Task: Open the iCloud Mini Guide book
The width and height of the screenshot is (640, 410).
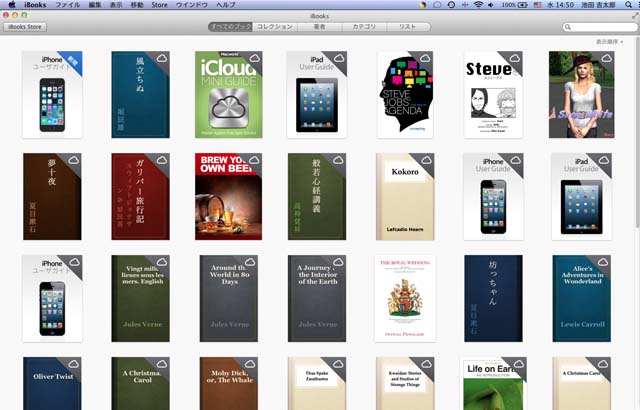Action: click(x=229, y=95)
